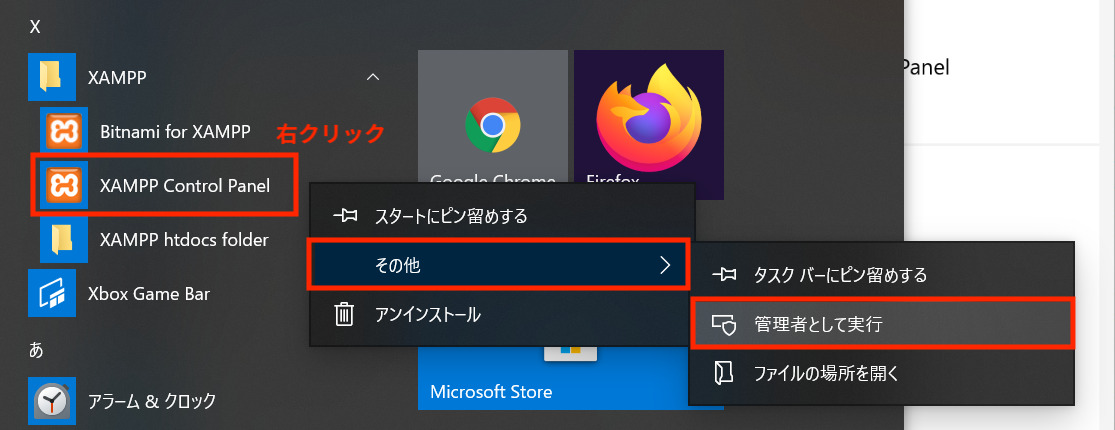Image resolution: width=1115 pixels, height=430 pixels.
Task: Open XAMPP htdocs folder icon
Action: click(64, 240)
